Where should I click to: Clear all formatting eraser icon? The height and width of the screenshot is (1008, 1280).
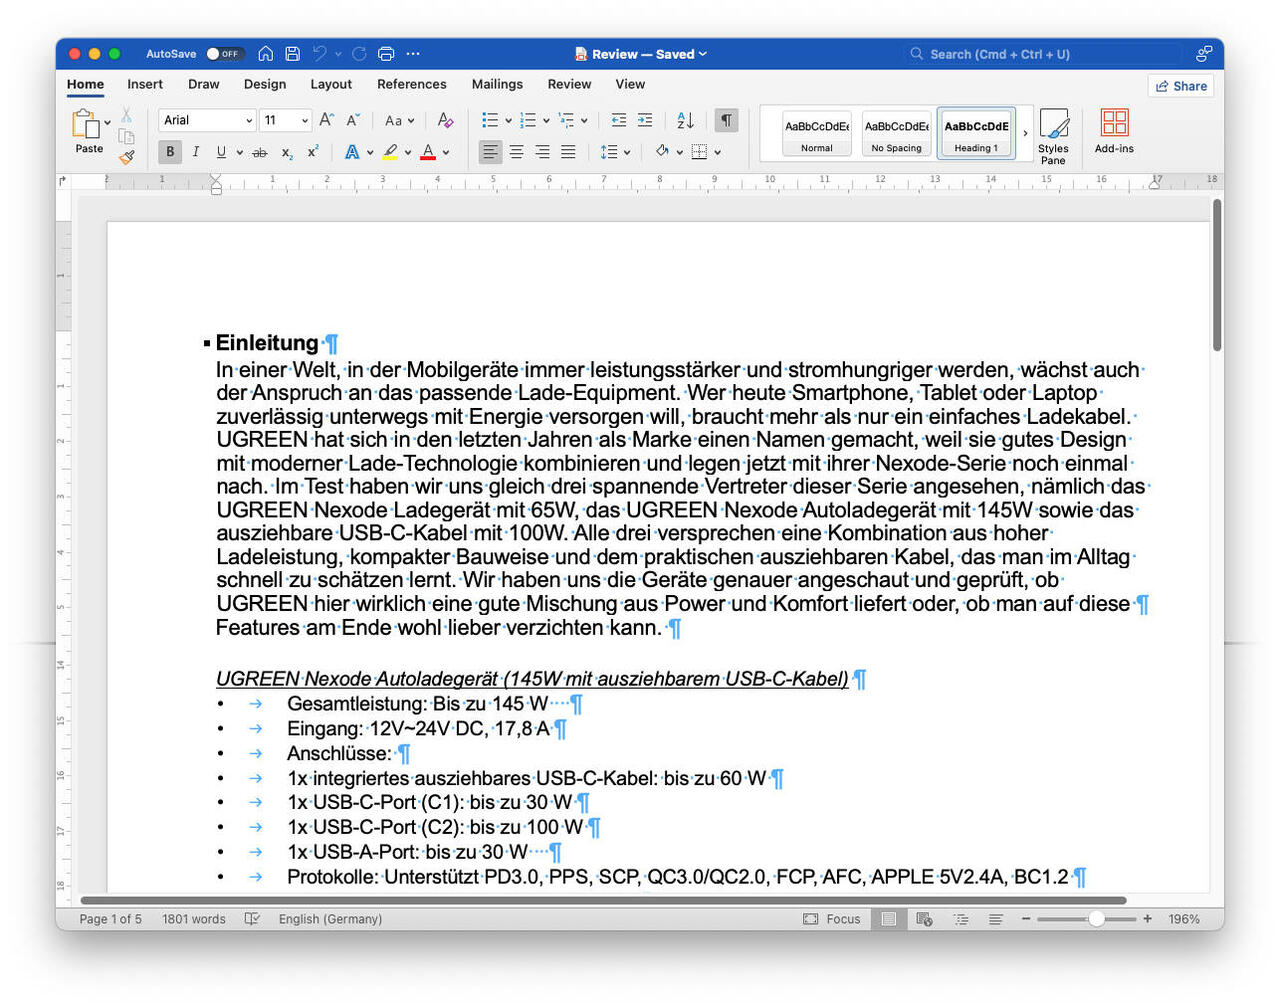pos(446,120)
